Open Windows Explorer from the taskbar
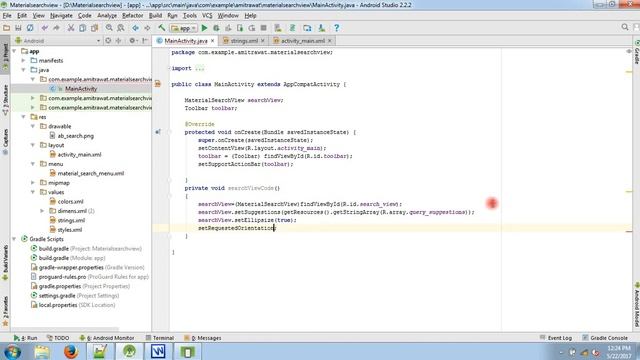640x360 pixels. [42, 351]
